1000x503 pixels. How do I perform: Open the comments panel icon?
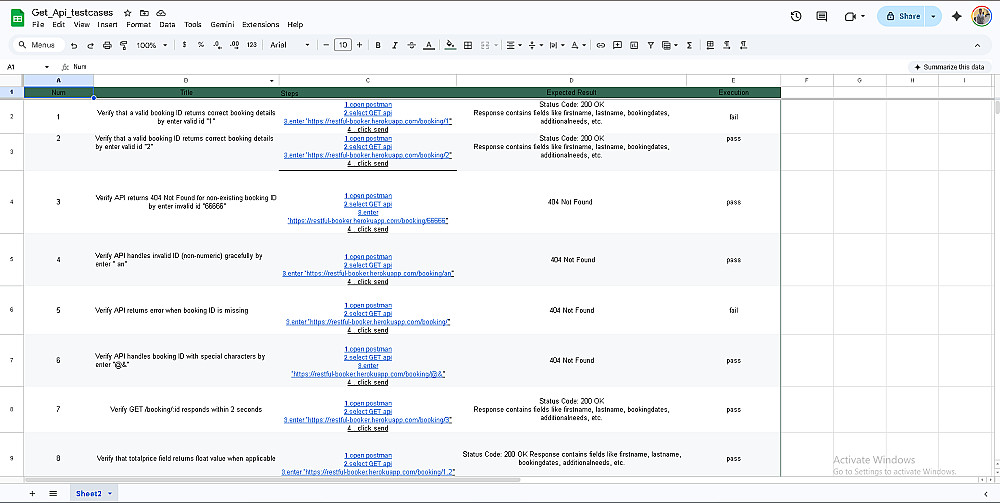point(822,16)
